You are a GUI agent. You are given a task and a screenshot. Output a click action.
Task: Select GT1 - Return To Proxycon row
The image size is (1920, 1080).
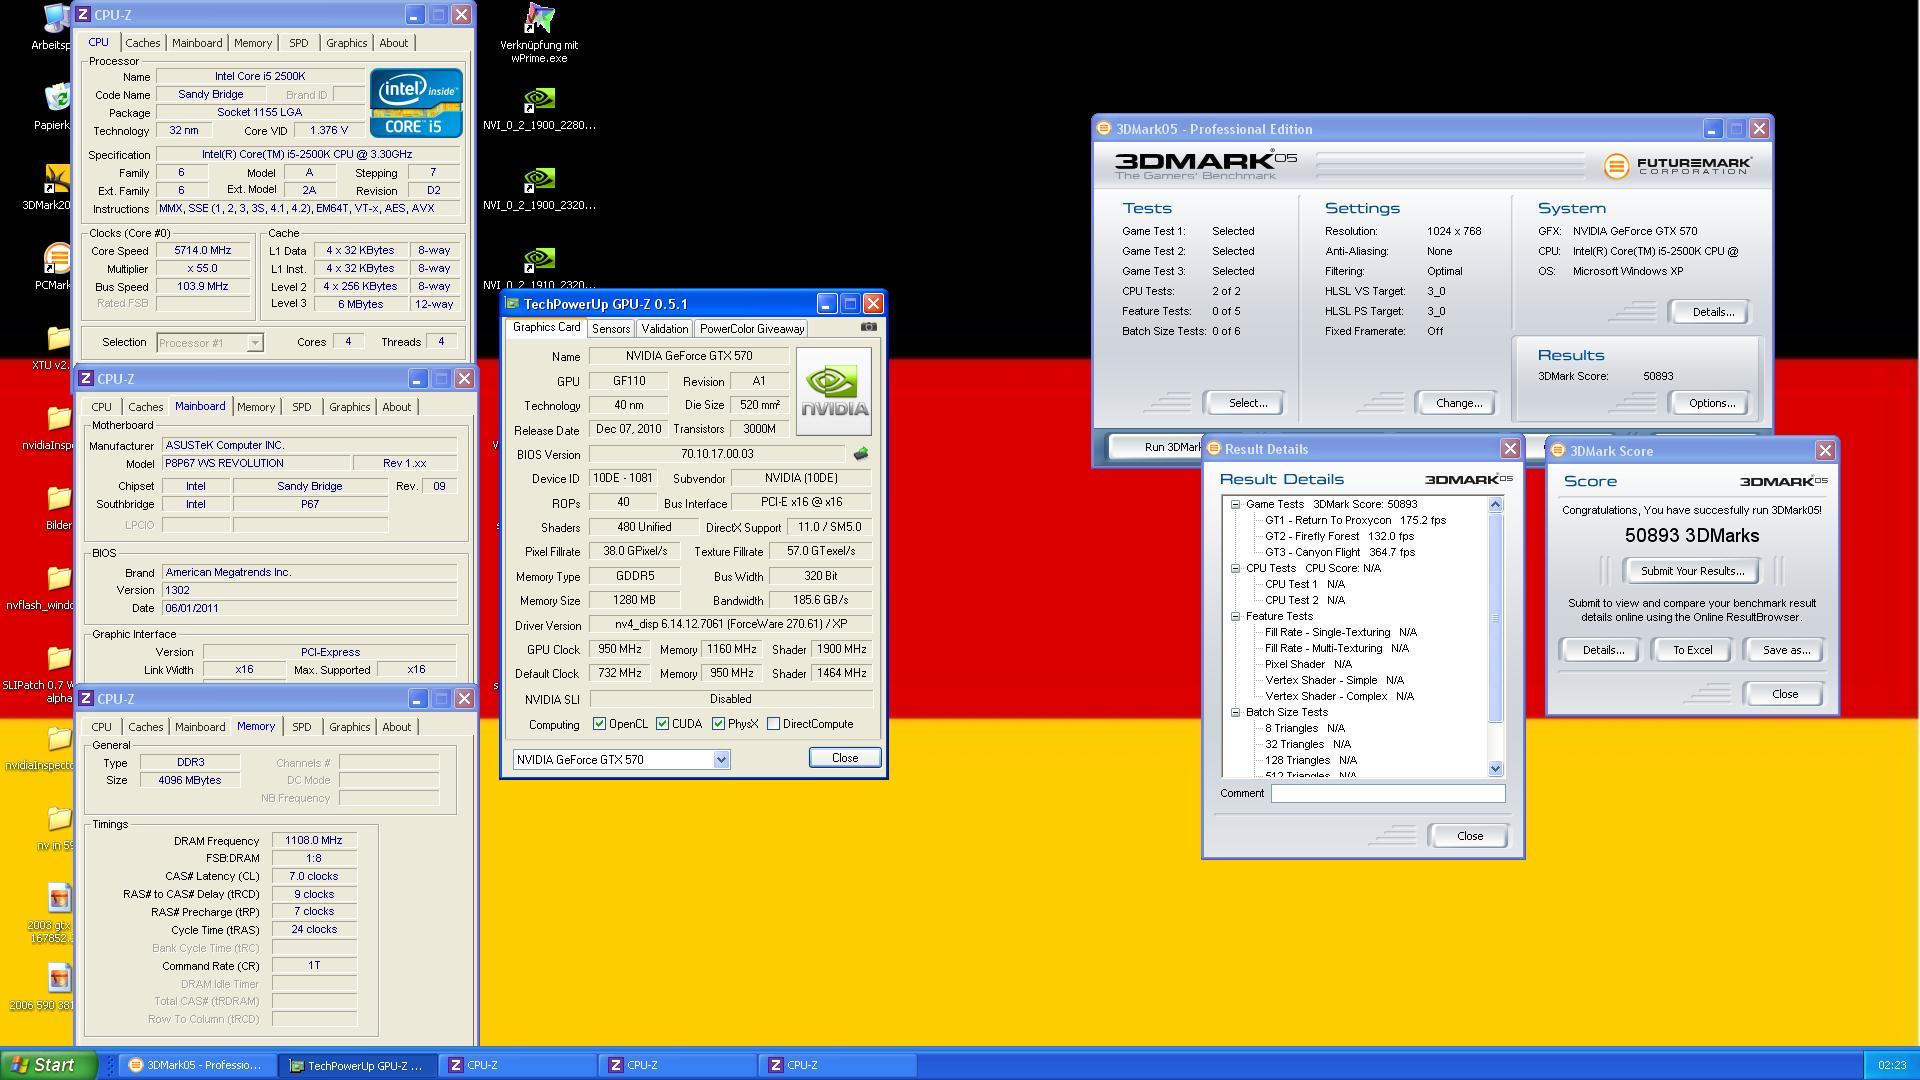(1354, 521)
